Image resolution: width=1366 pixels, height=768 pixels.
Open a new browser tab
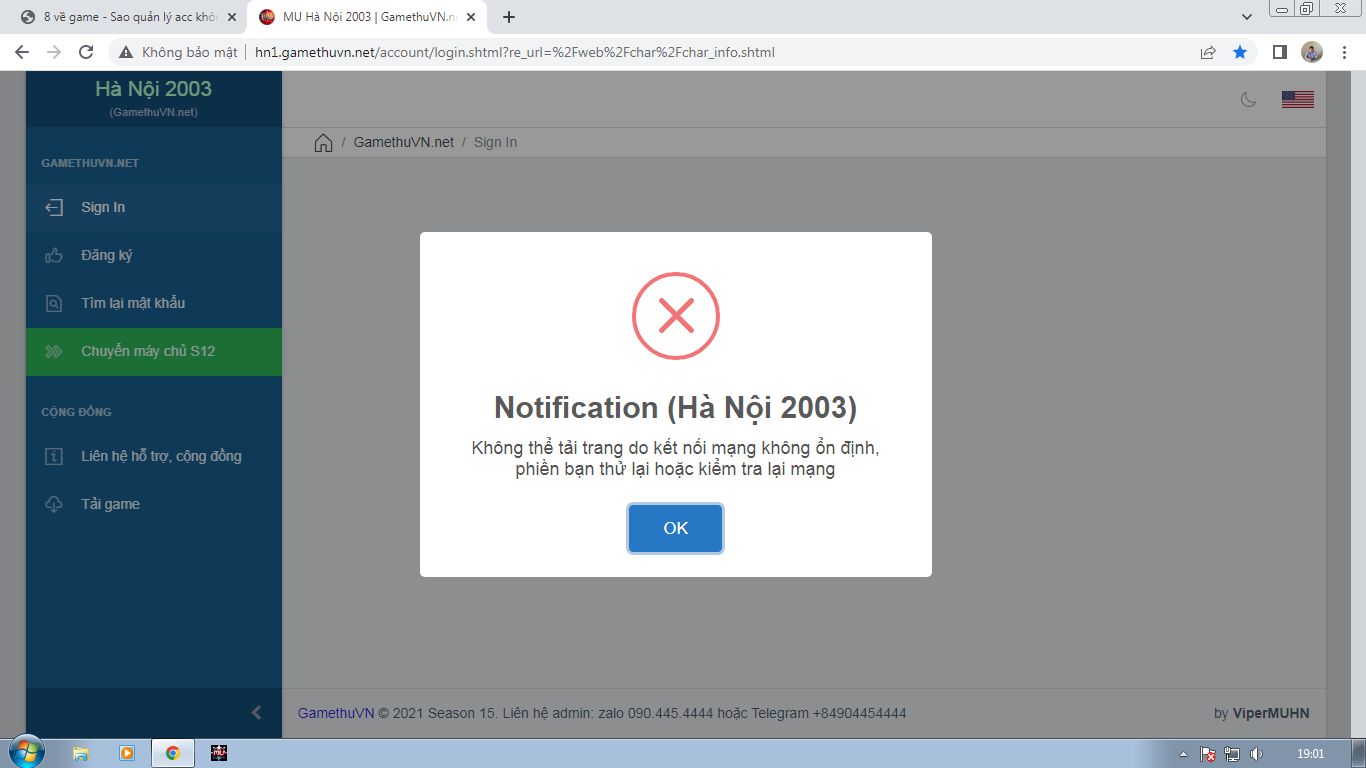[509, 17]
